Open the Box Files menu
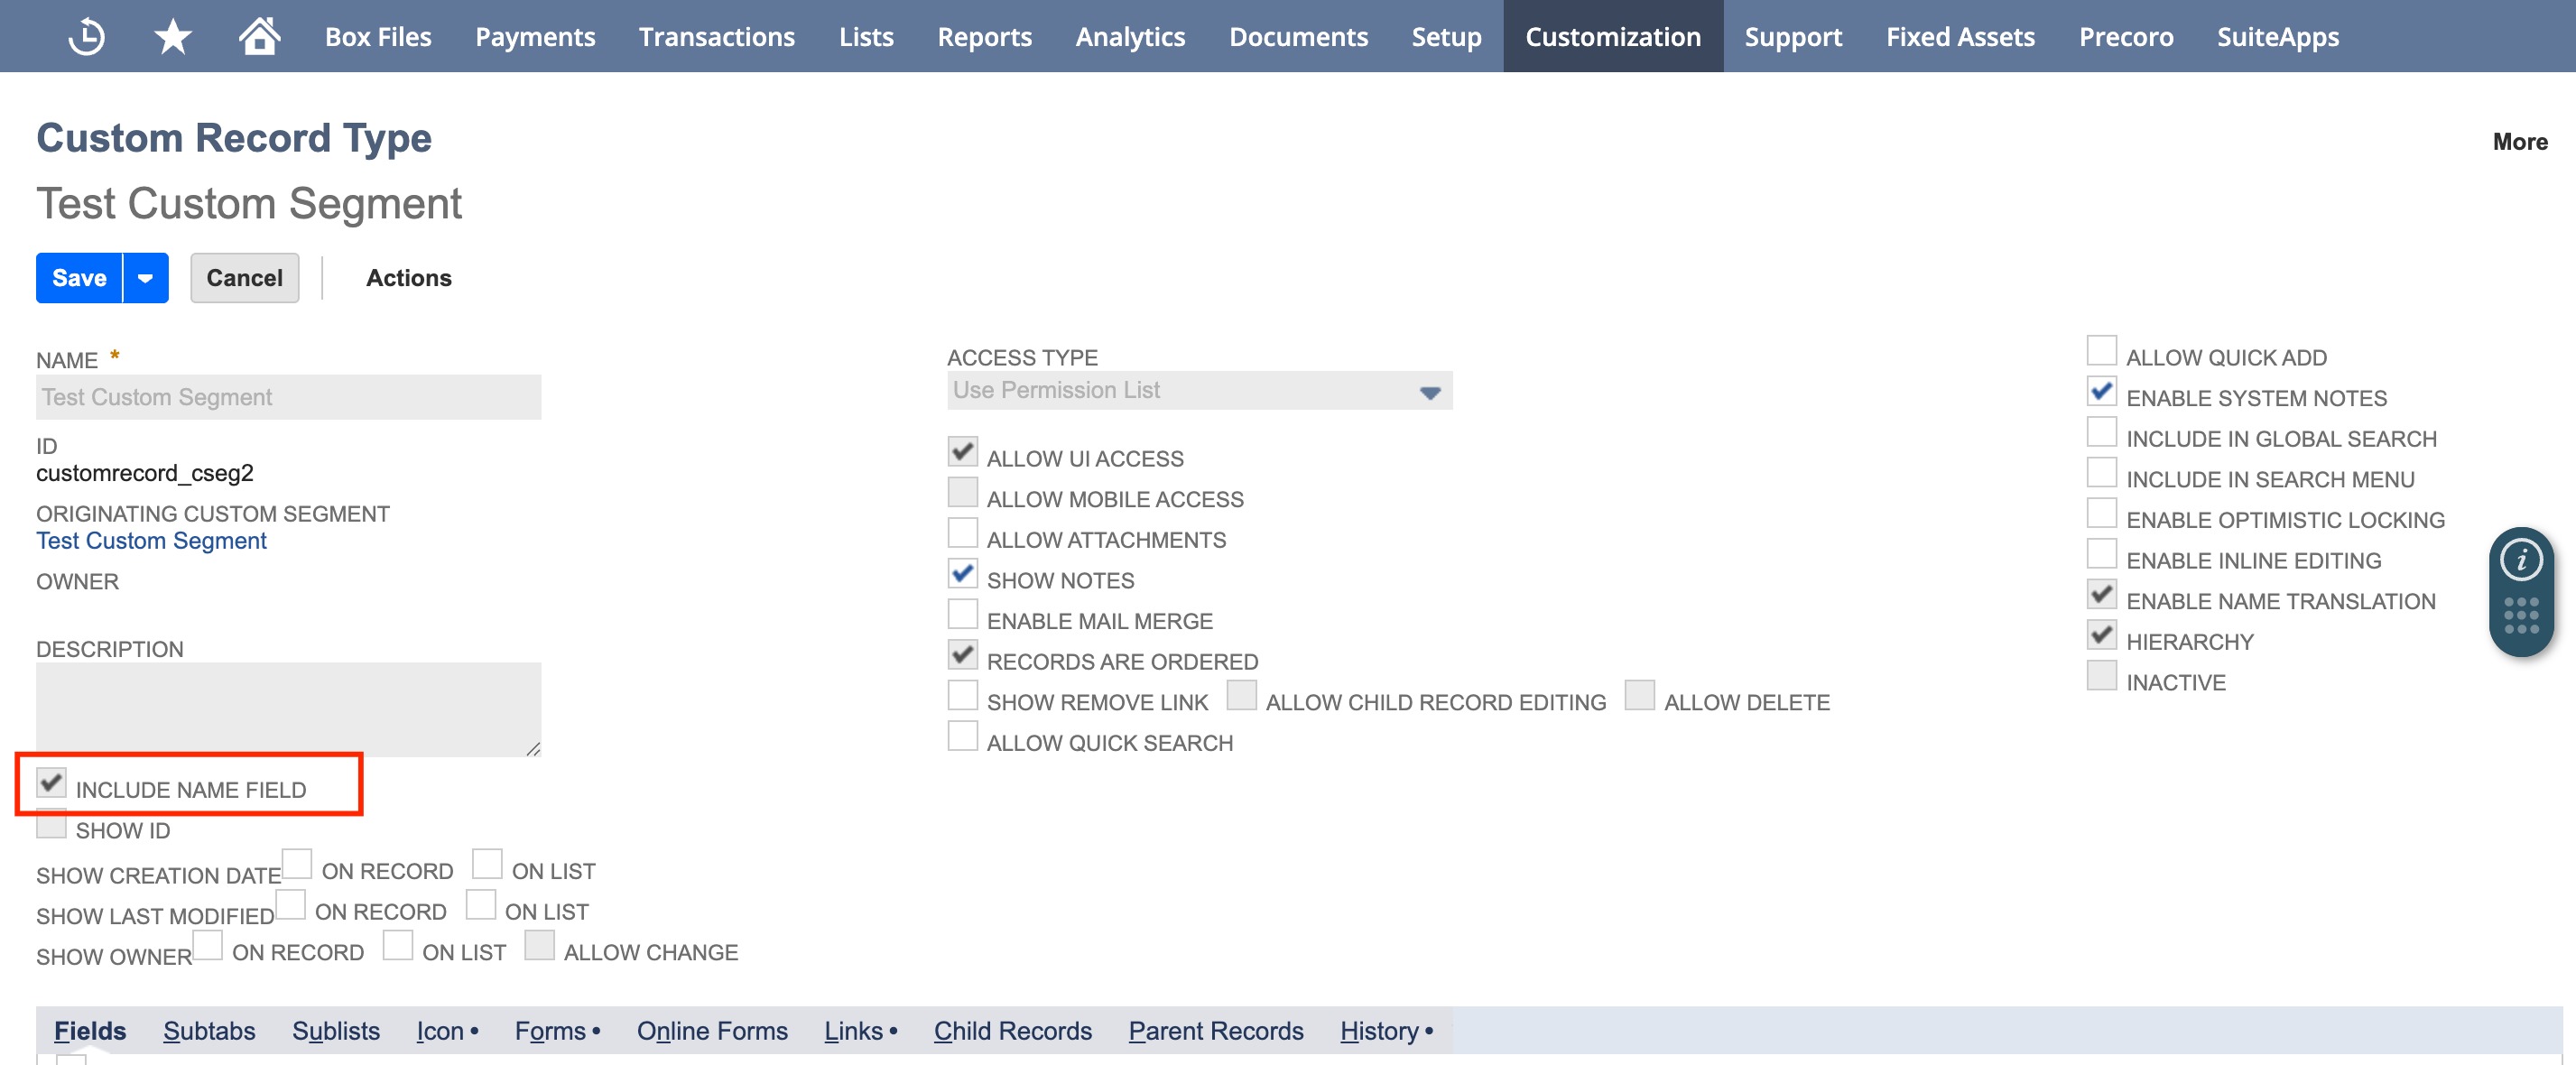 point(378,37)
